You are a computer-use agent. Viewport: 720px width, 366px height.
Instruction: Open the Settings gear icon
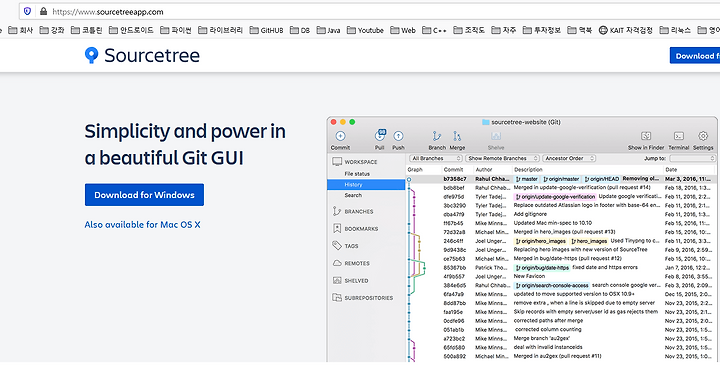point(703,136)
